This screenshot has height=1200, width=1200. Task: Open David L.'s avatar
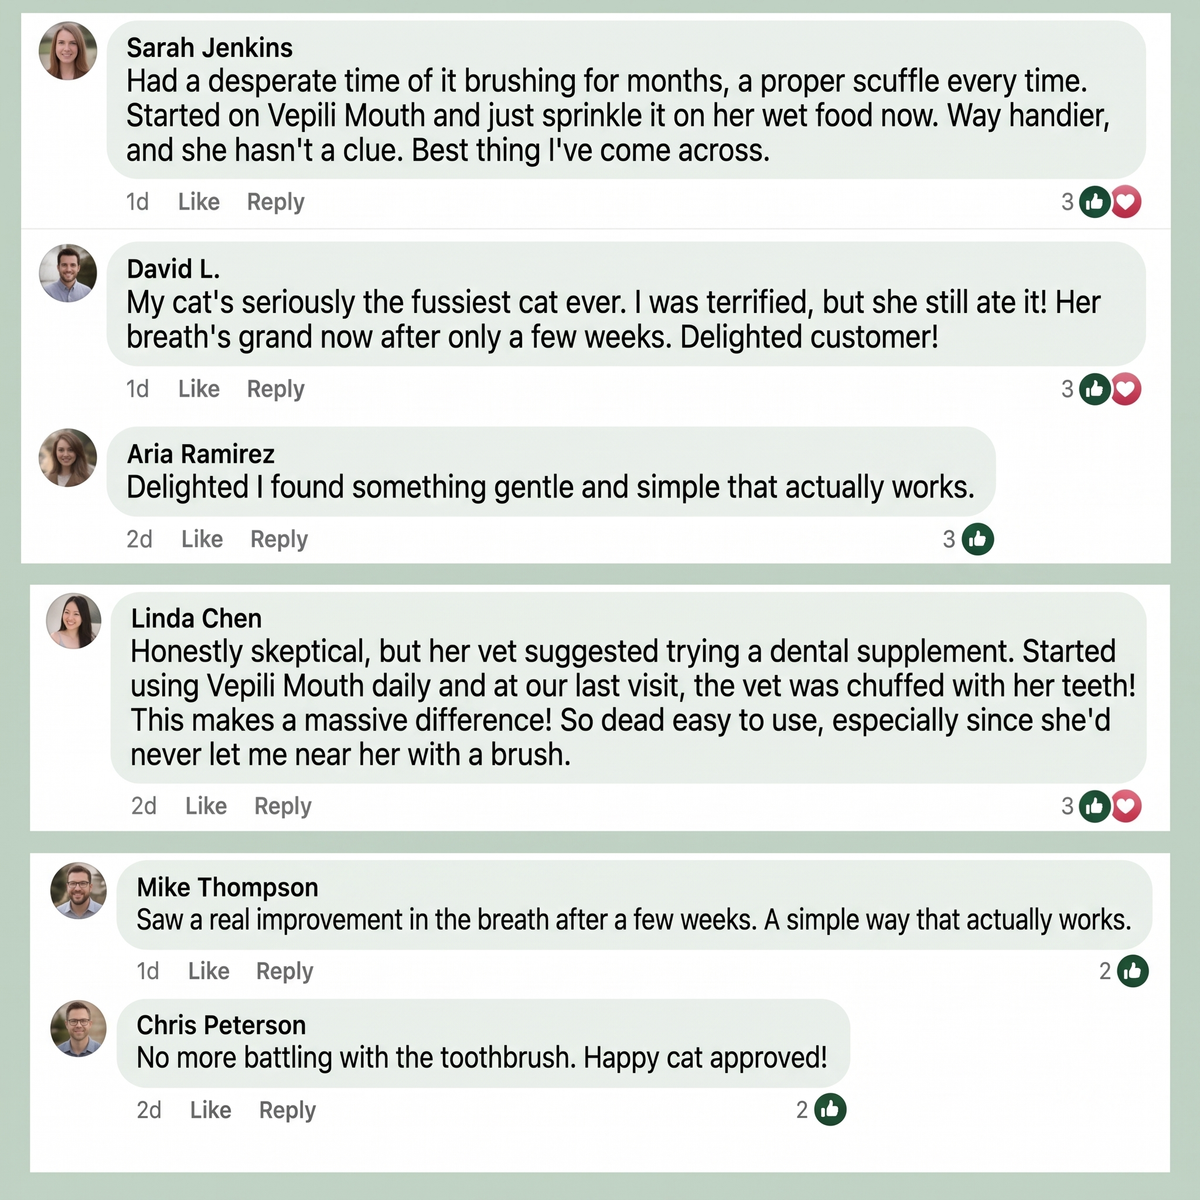pos(68,273)
